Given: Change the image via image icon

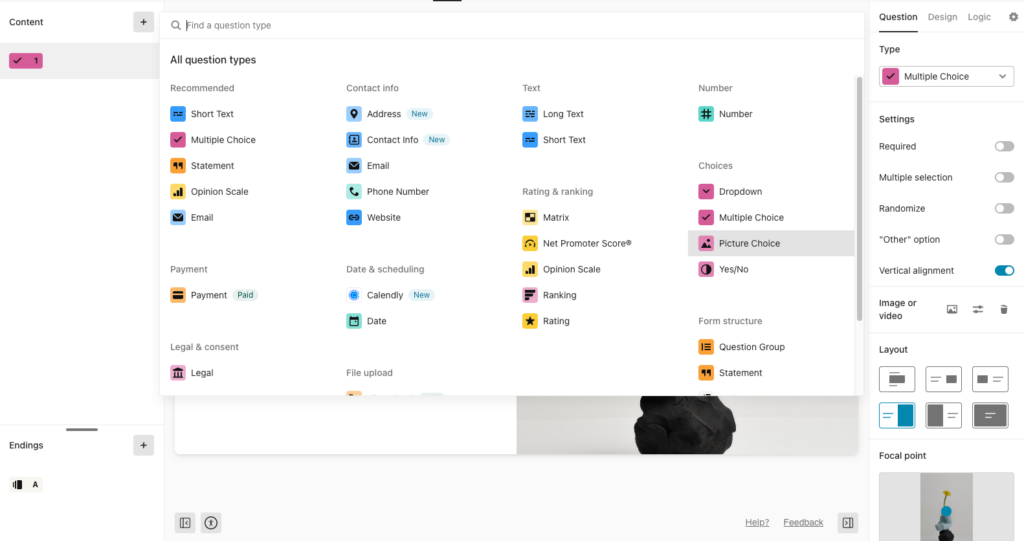Looking at the screenshot, I should click(952, 310).
